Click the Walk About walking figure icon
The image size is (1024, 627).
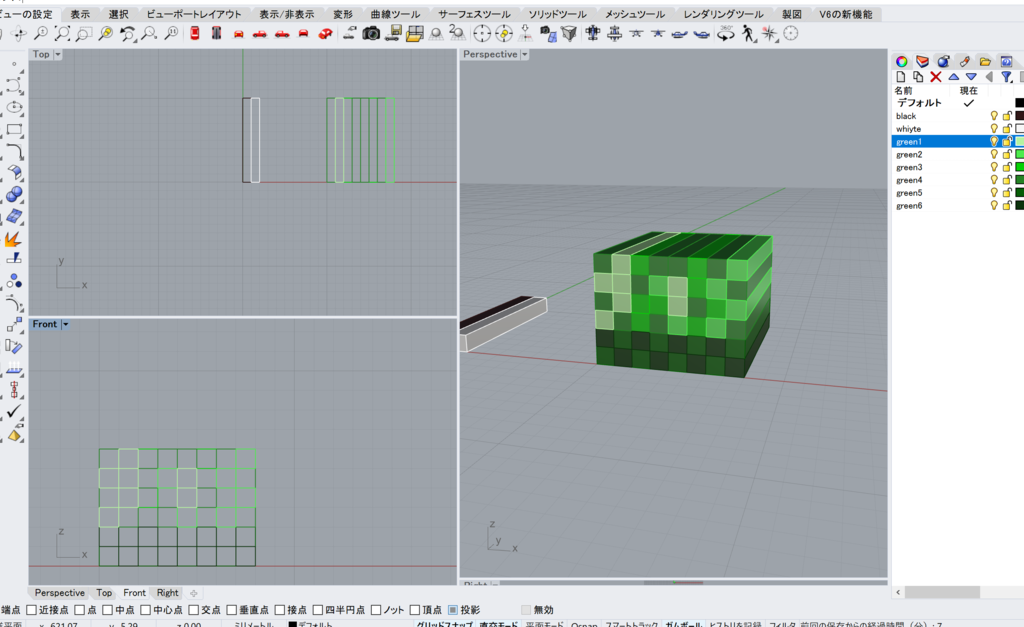click(747, 33)
